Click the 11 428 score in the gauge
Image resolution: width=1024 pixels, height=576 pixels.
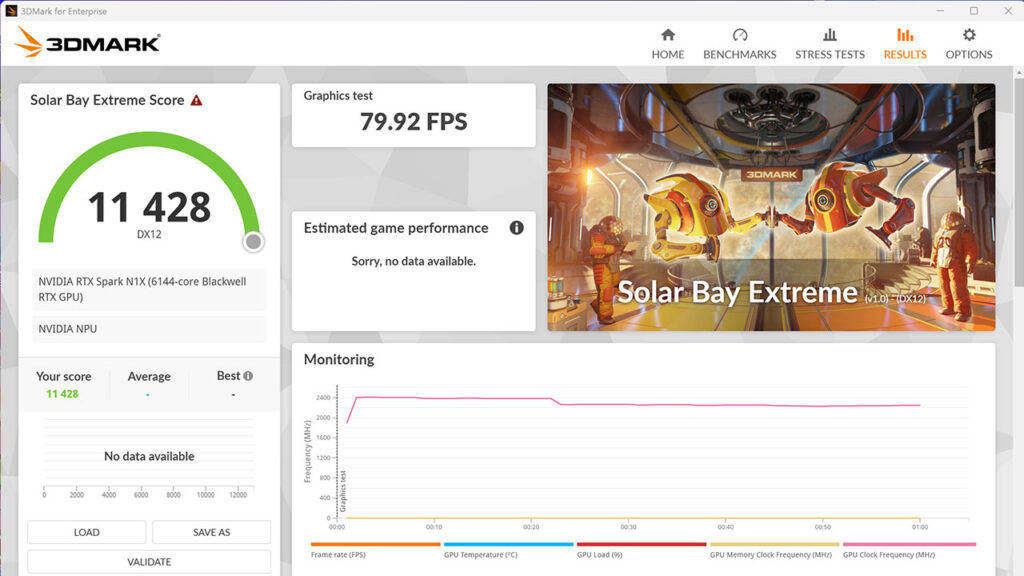(150, 207)
